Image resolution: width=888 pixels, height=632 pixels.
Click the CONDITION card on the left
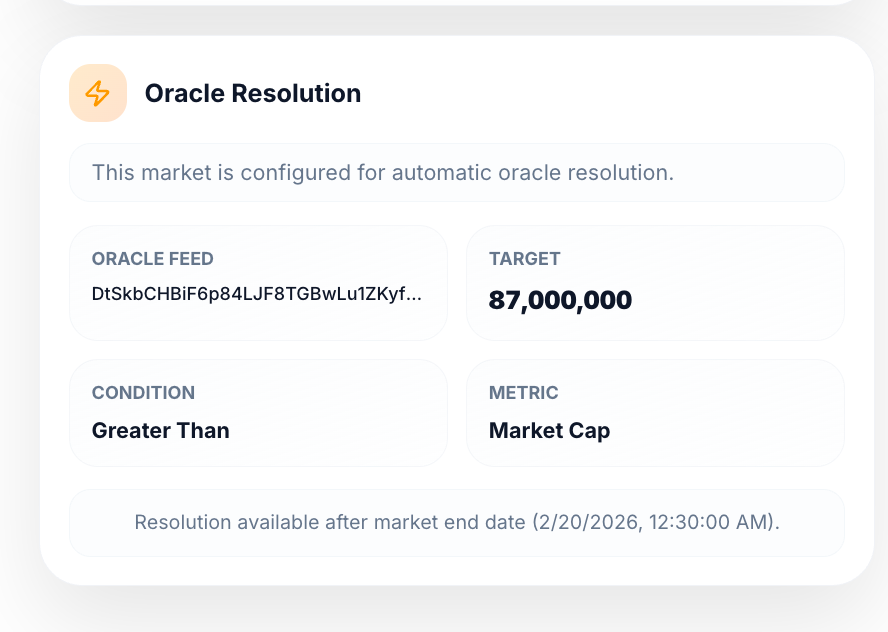click(258, 412)
